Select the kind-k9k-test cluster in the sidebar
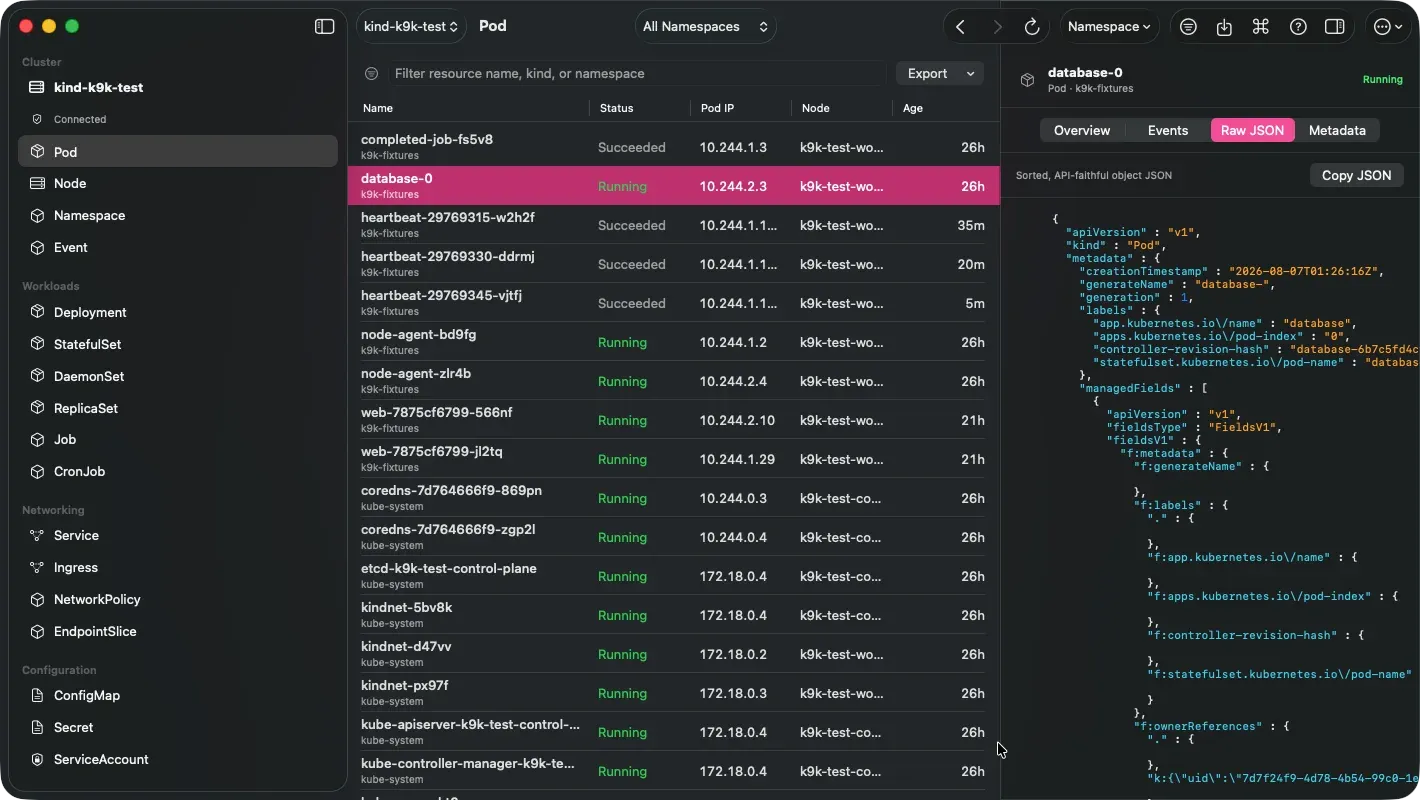Viewport: 1420px width, 800px height. tap(178, 87)
